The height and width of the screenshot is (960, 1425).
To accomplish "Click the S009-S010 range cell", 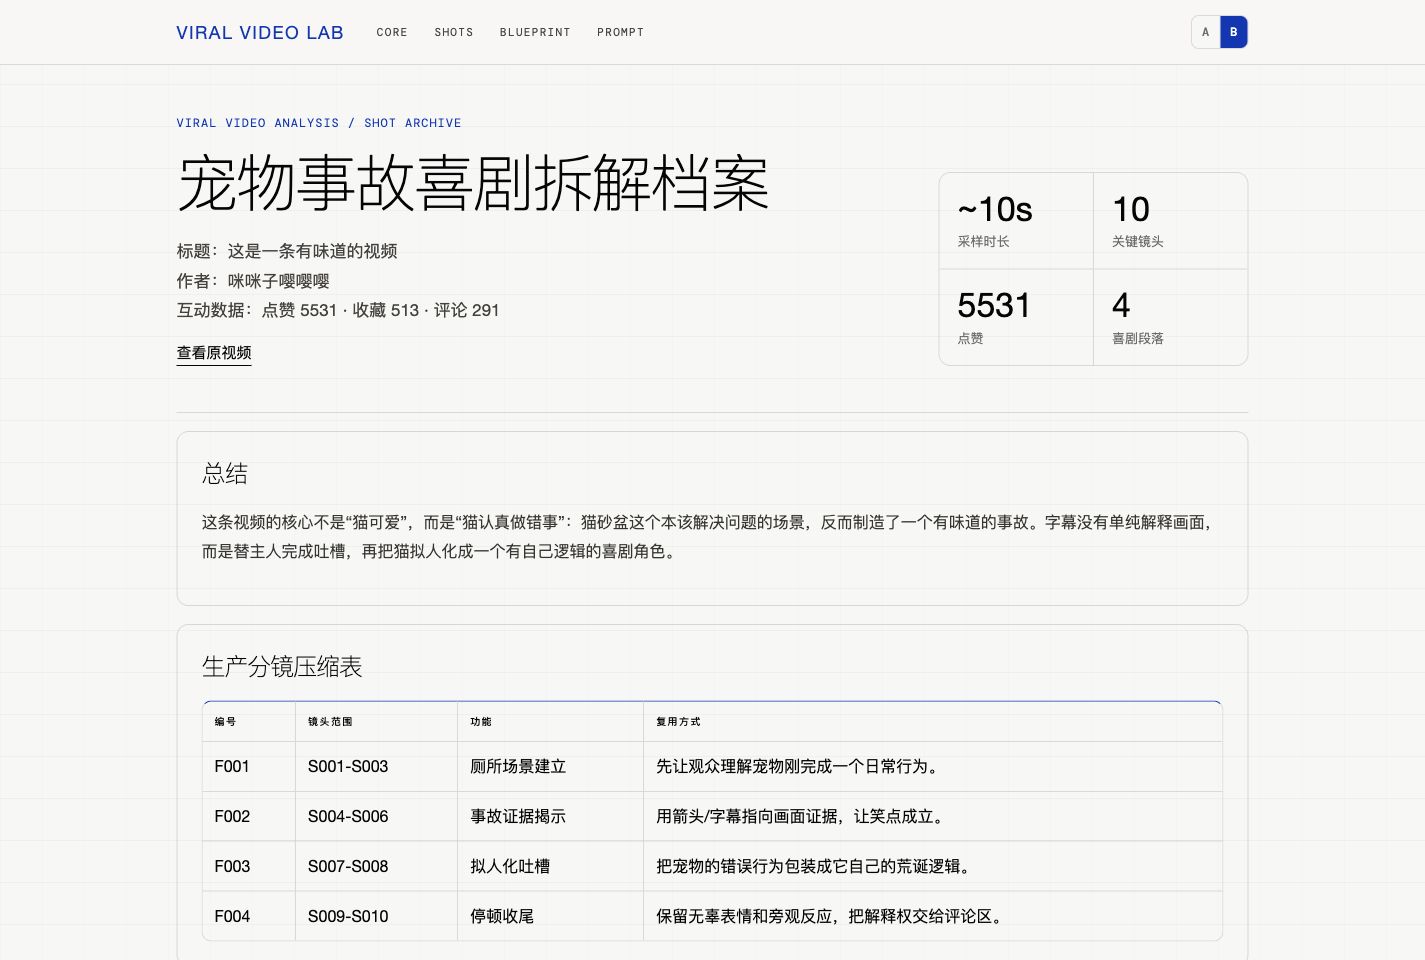I will [x=377, y=916].
